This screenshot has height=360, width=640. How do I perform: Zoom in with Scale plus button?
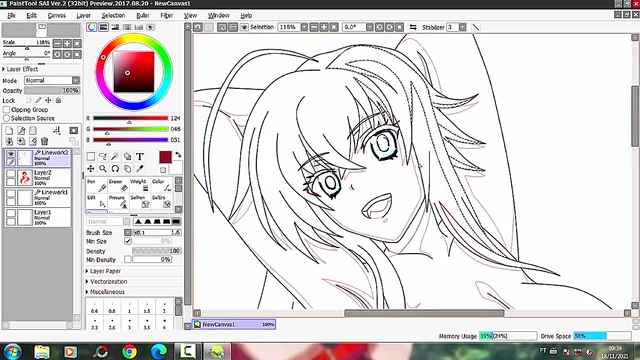pos(67,43)
